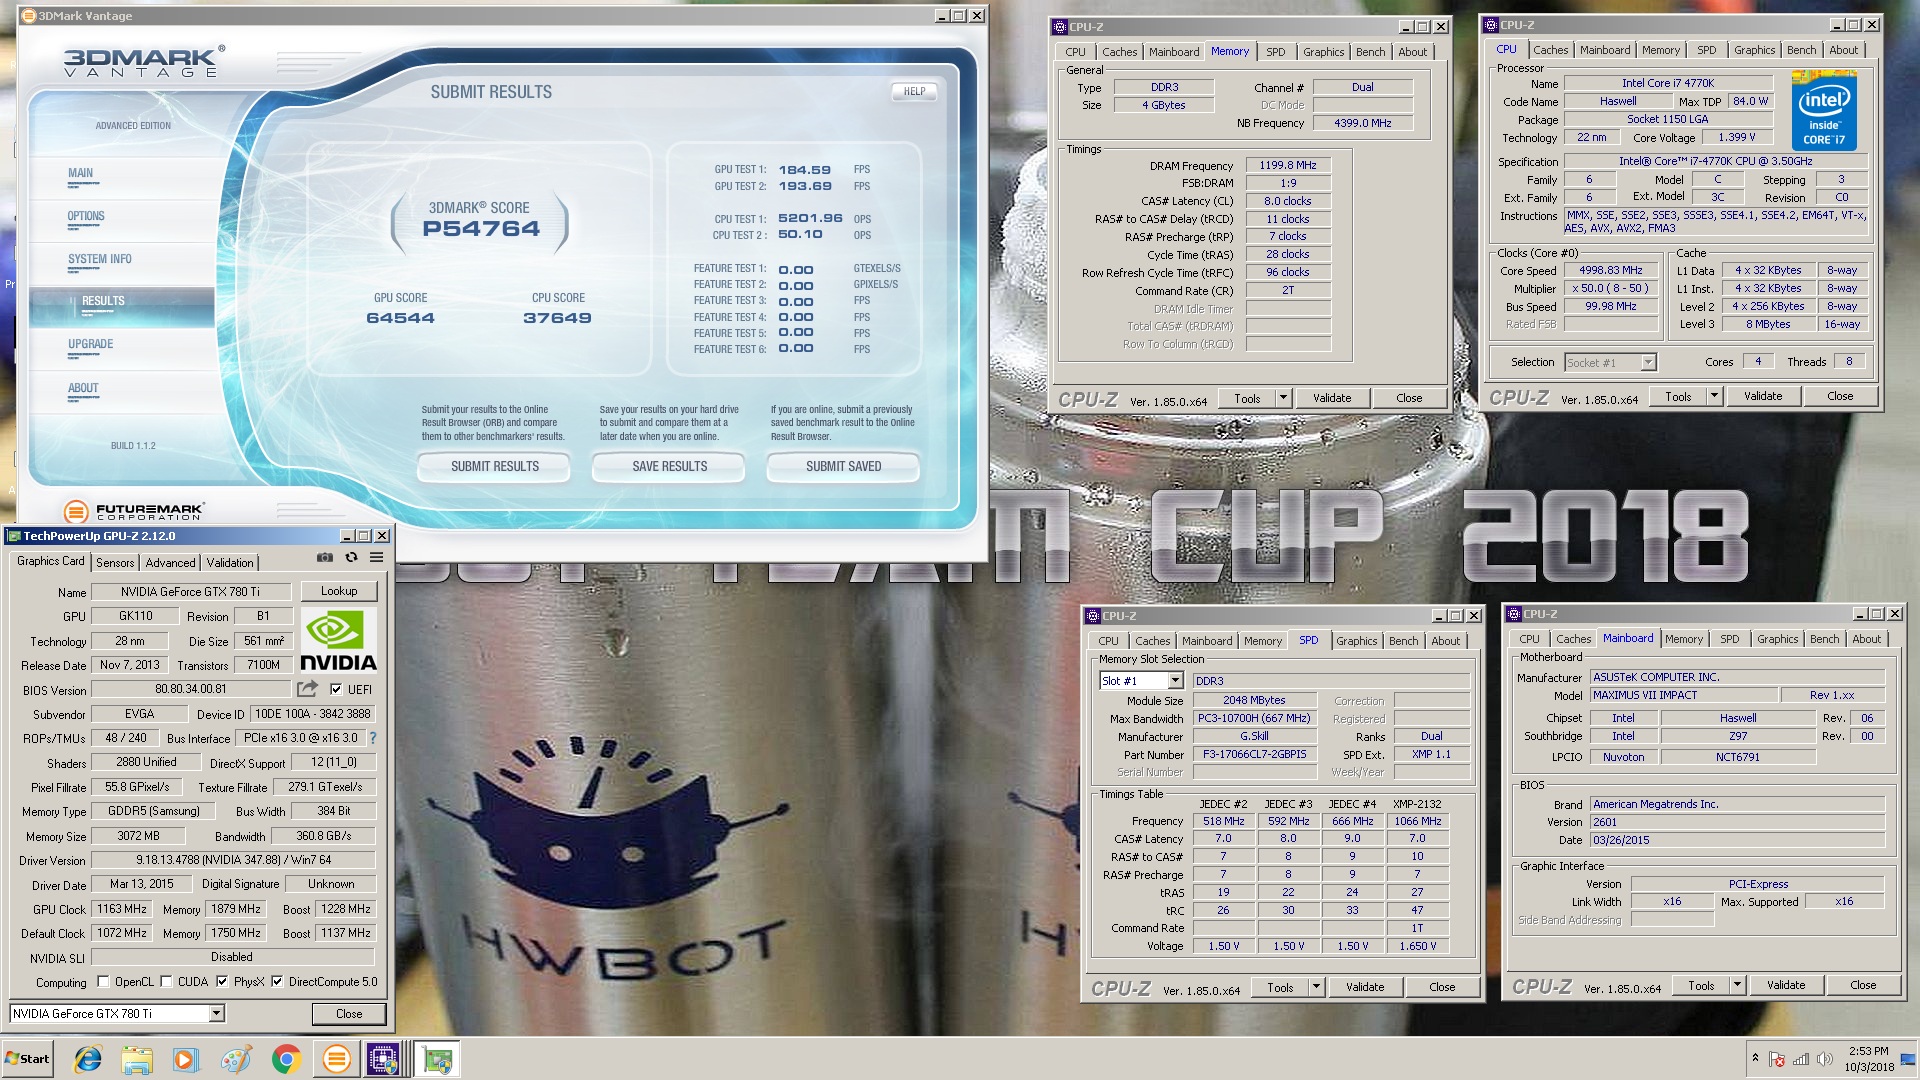Click the mainboard Model field MAXIMUS VII IMPACT
Screen dimensions: 1920x1080
click(1684, 695)
